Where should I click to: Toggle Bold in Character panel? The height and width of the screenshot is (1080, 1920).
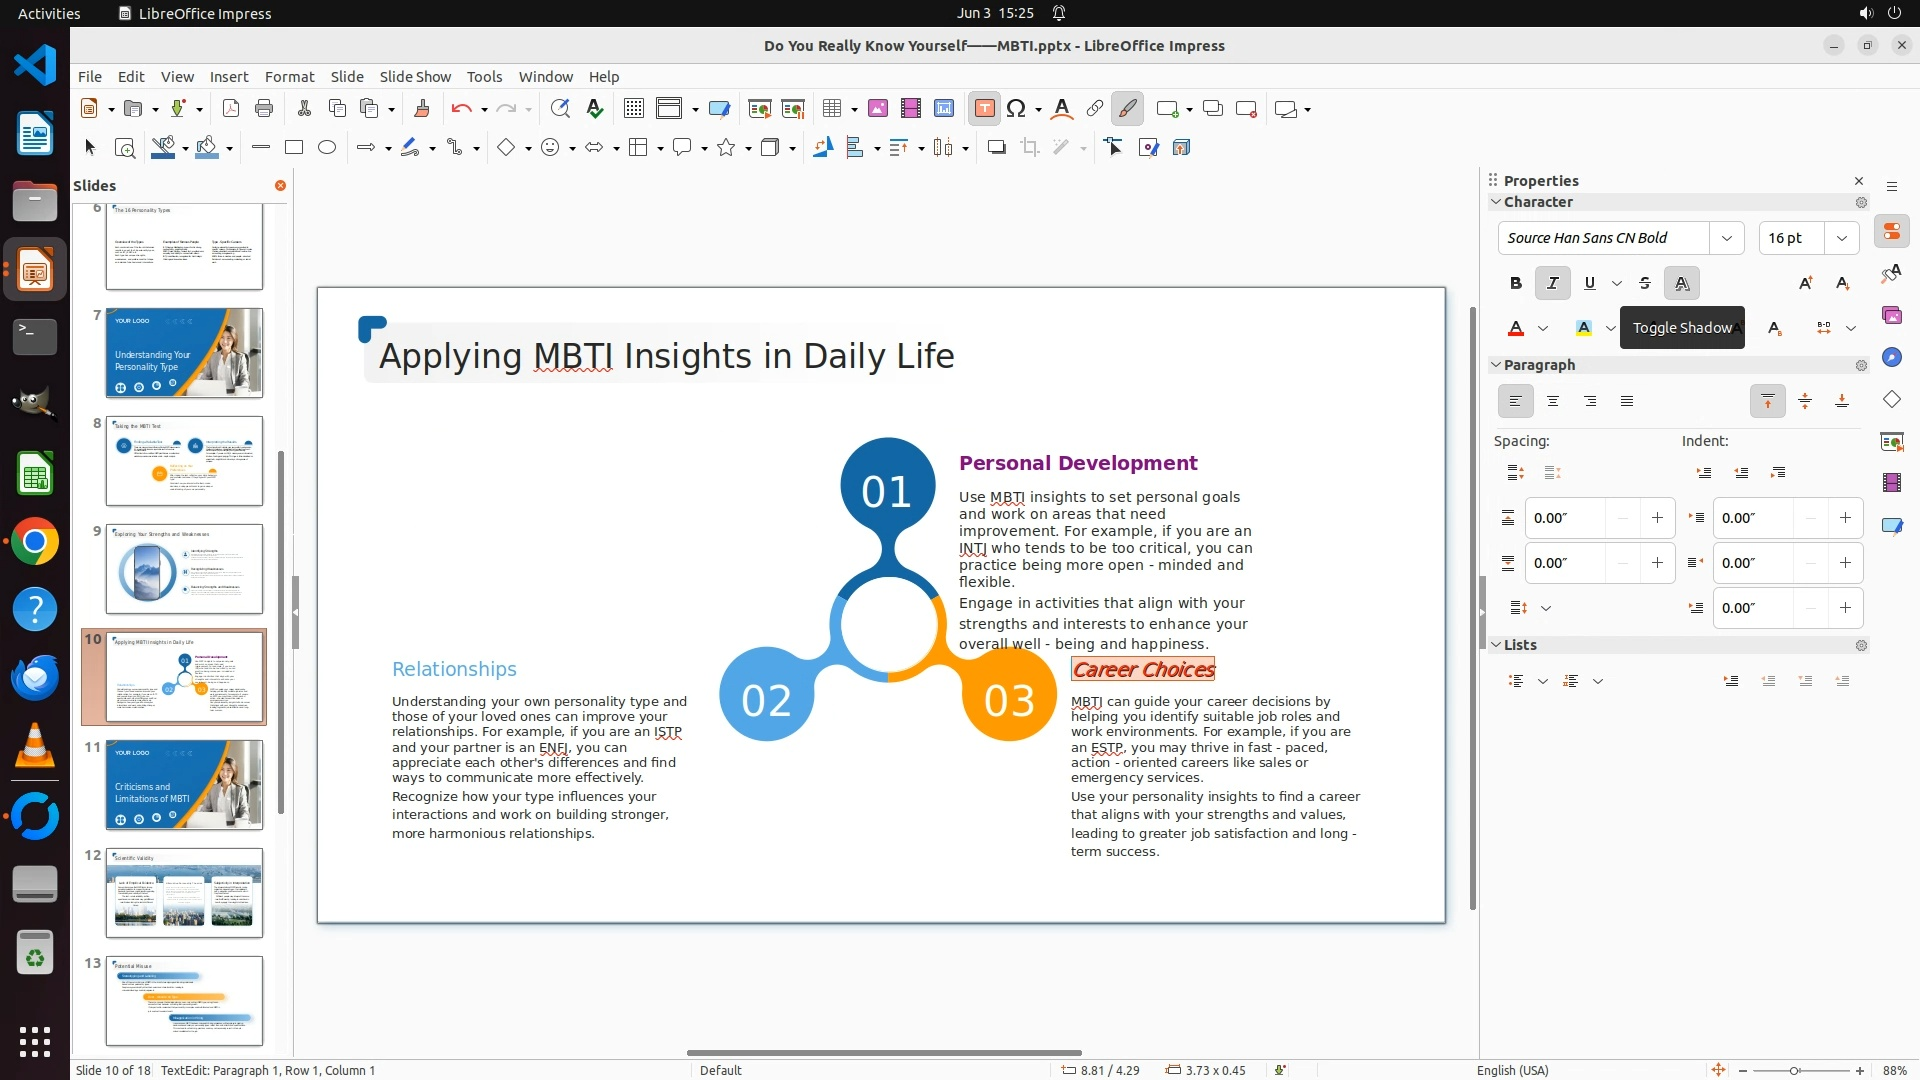1515,283
